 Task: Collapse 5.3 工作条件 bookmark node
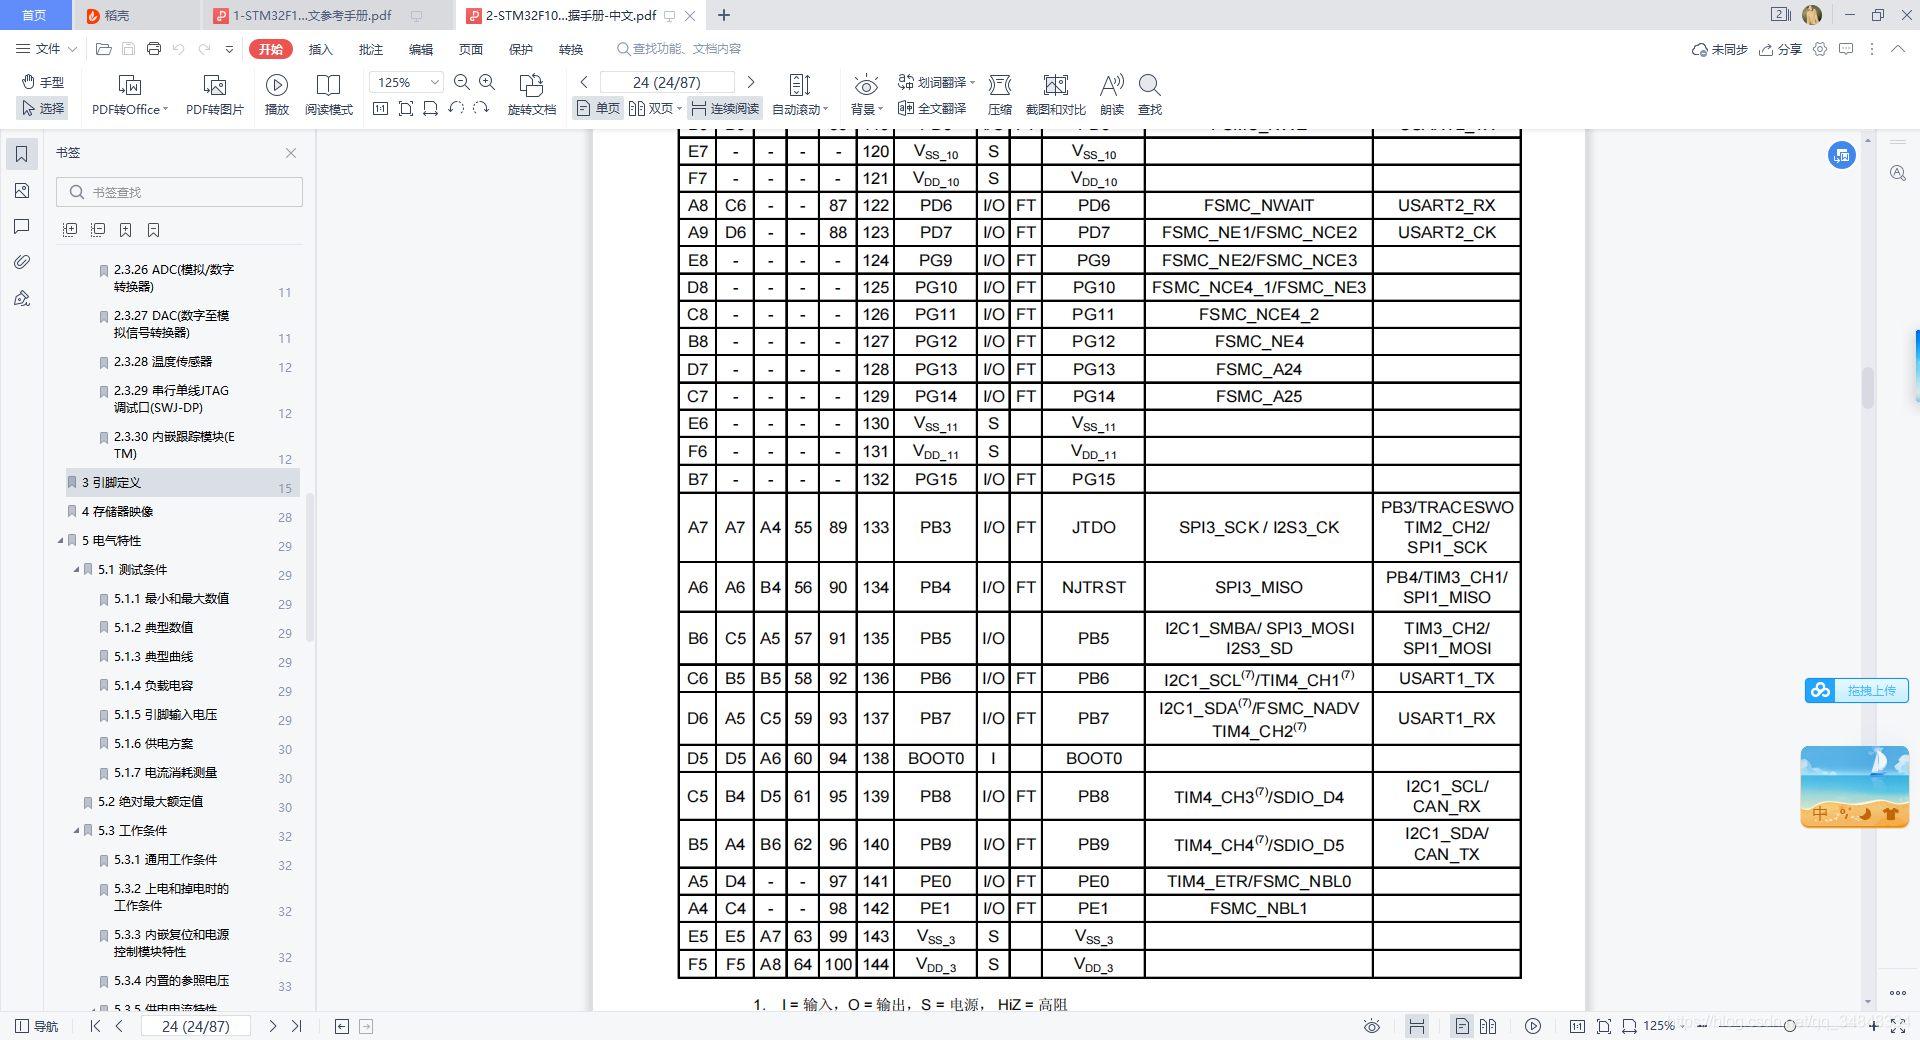[76, 831]
